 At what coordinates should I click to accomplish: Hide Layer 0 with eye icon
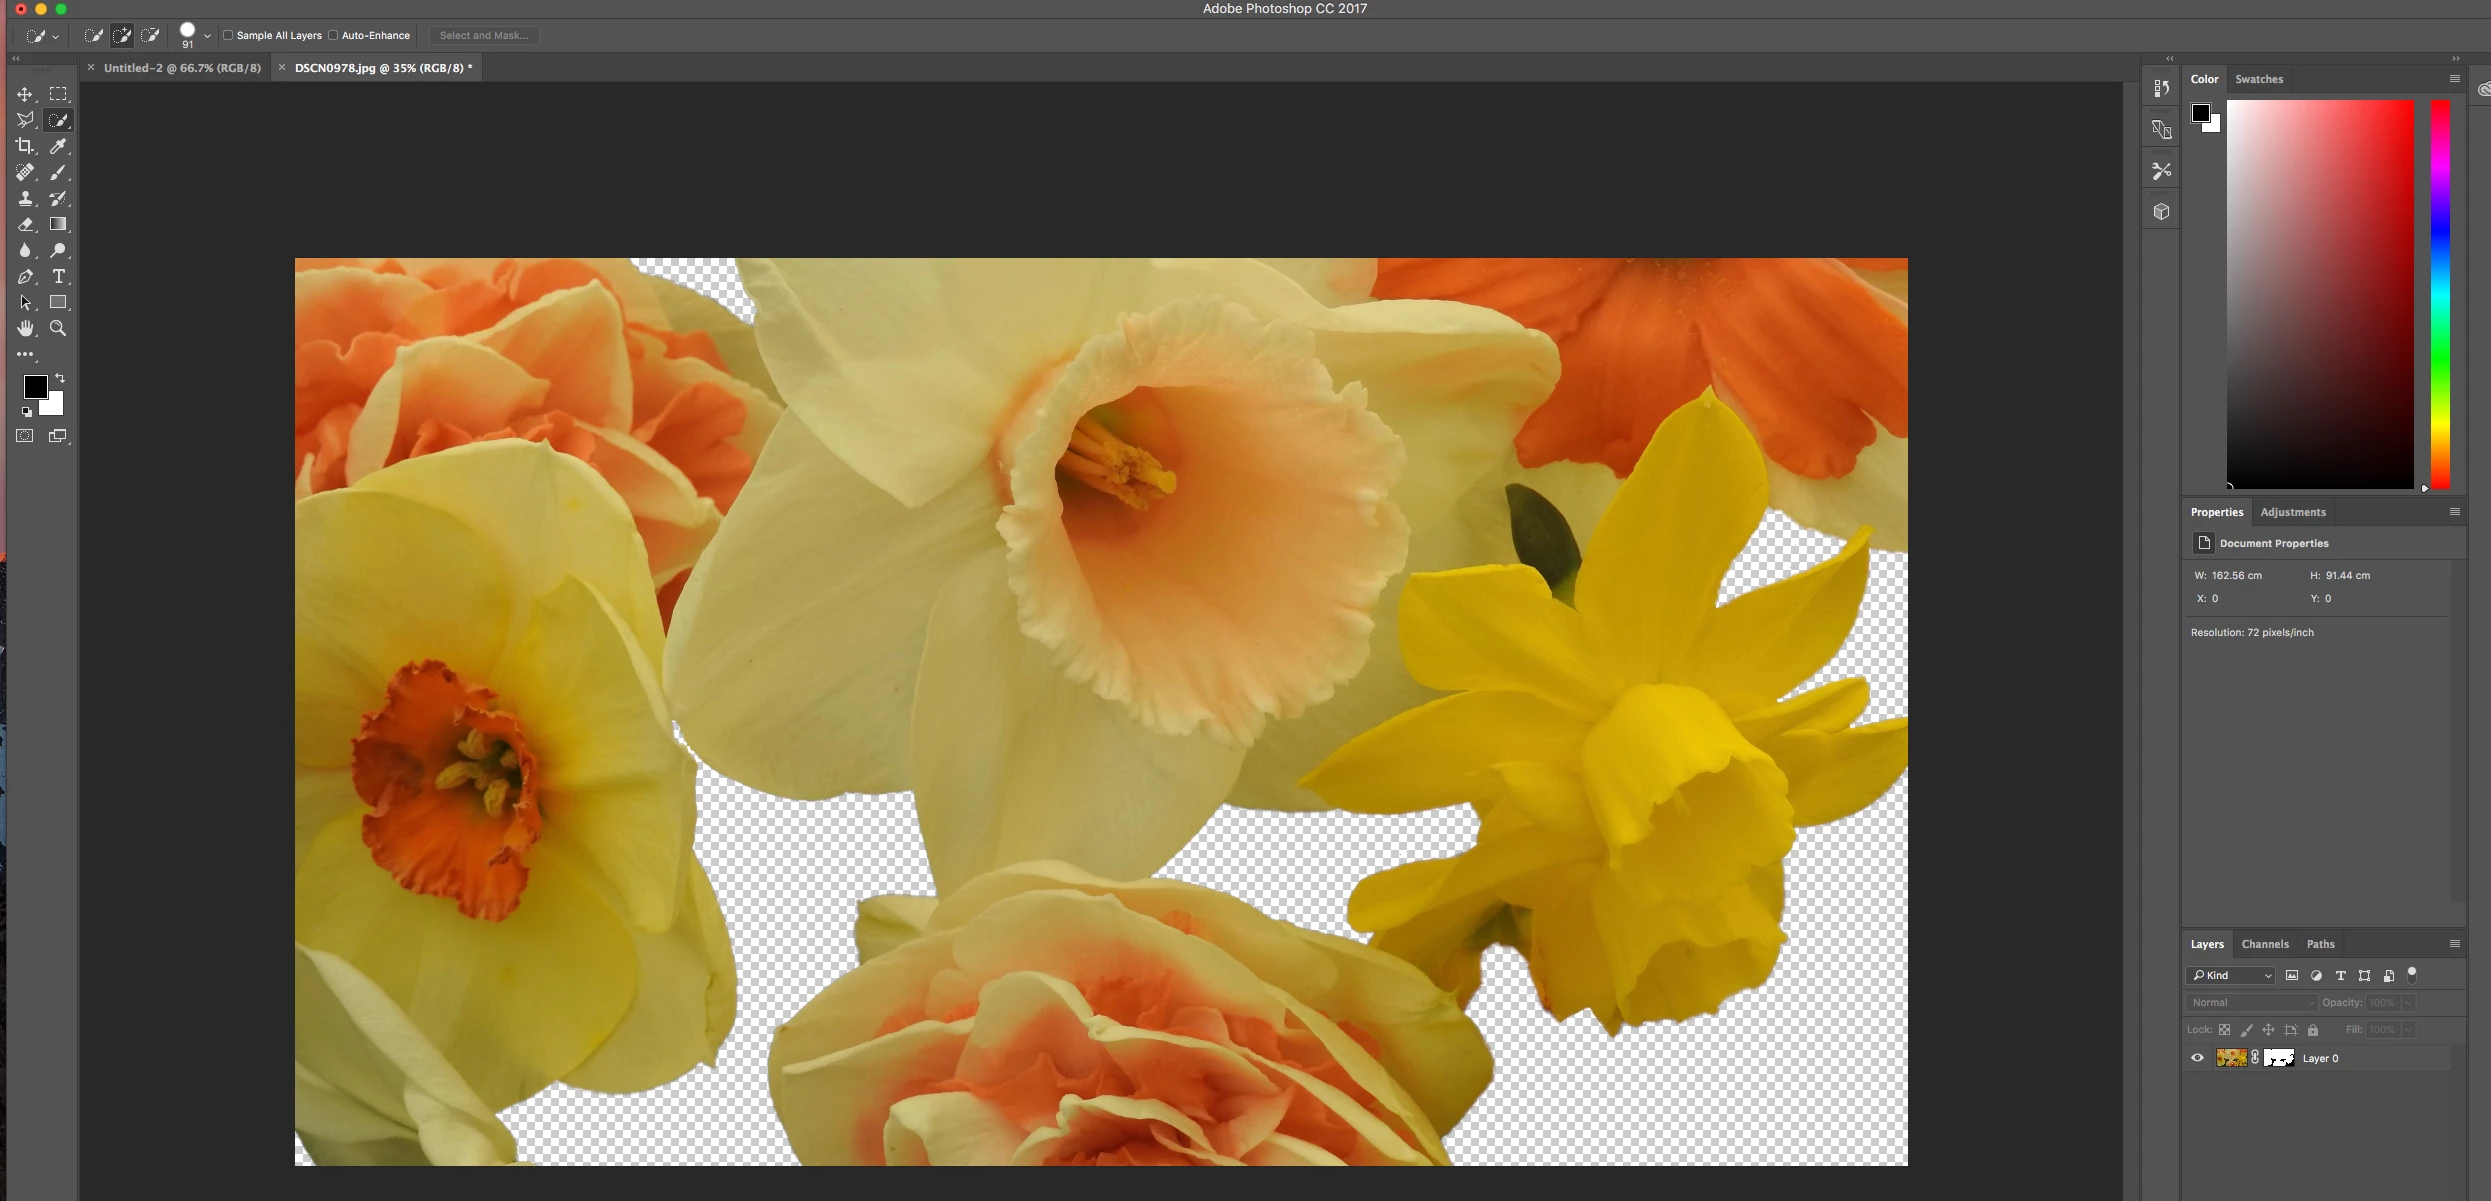(2197, 1058)
